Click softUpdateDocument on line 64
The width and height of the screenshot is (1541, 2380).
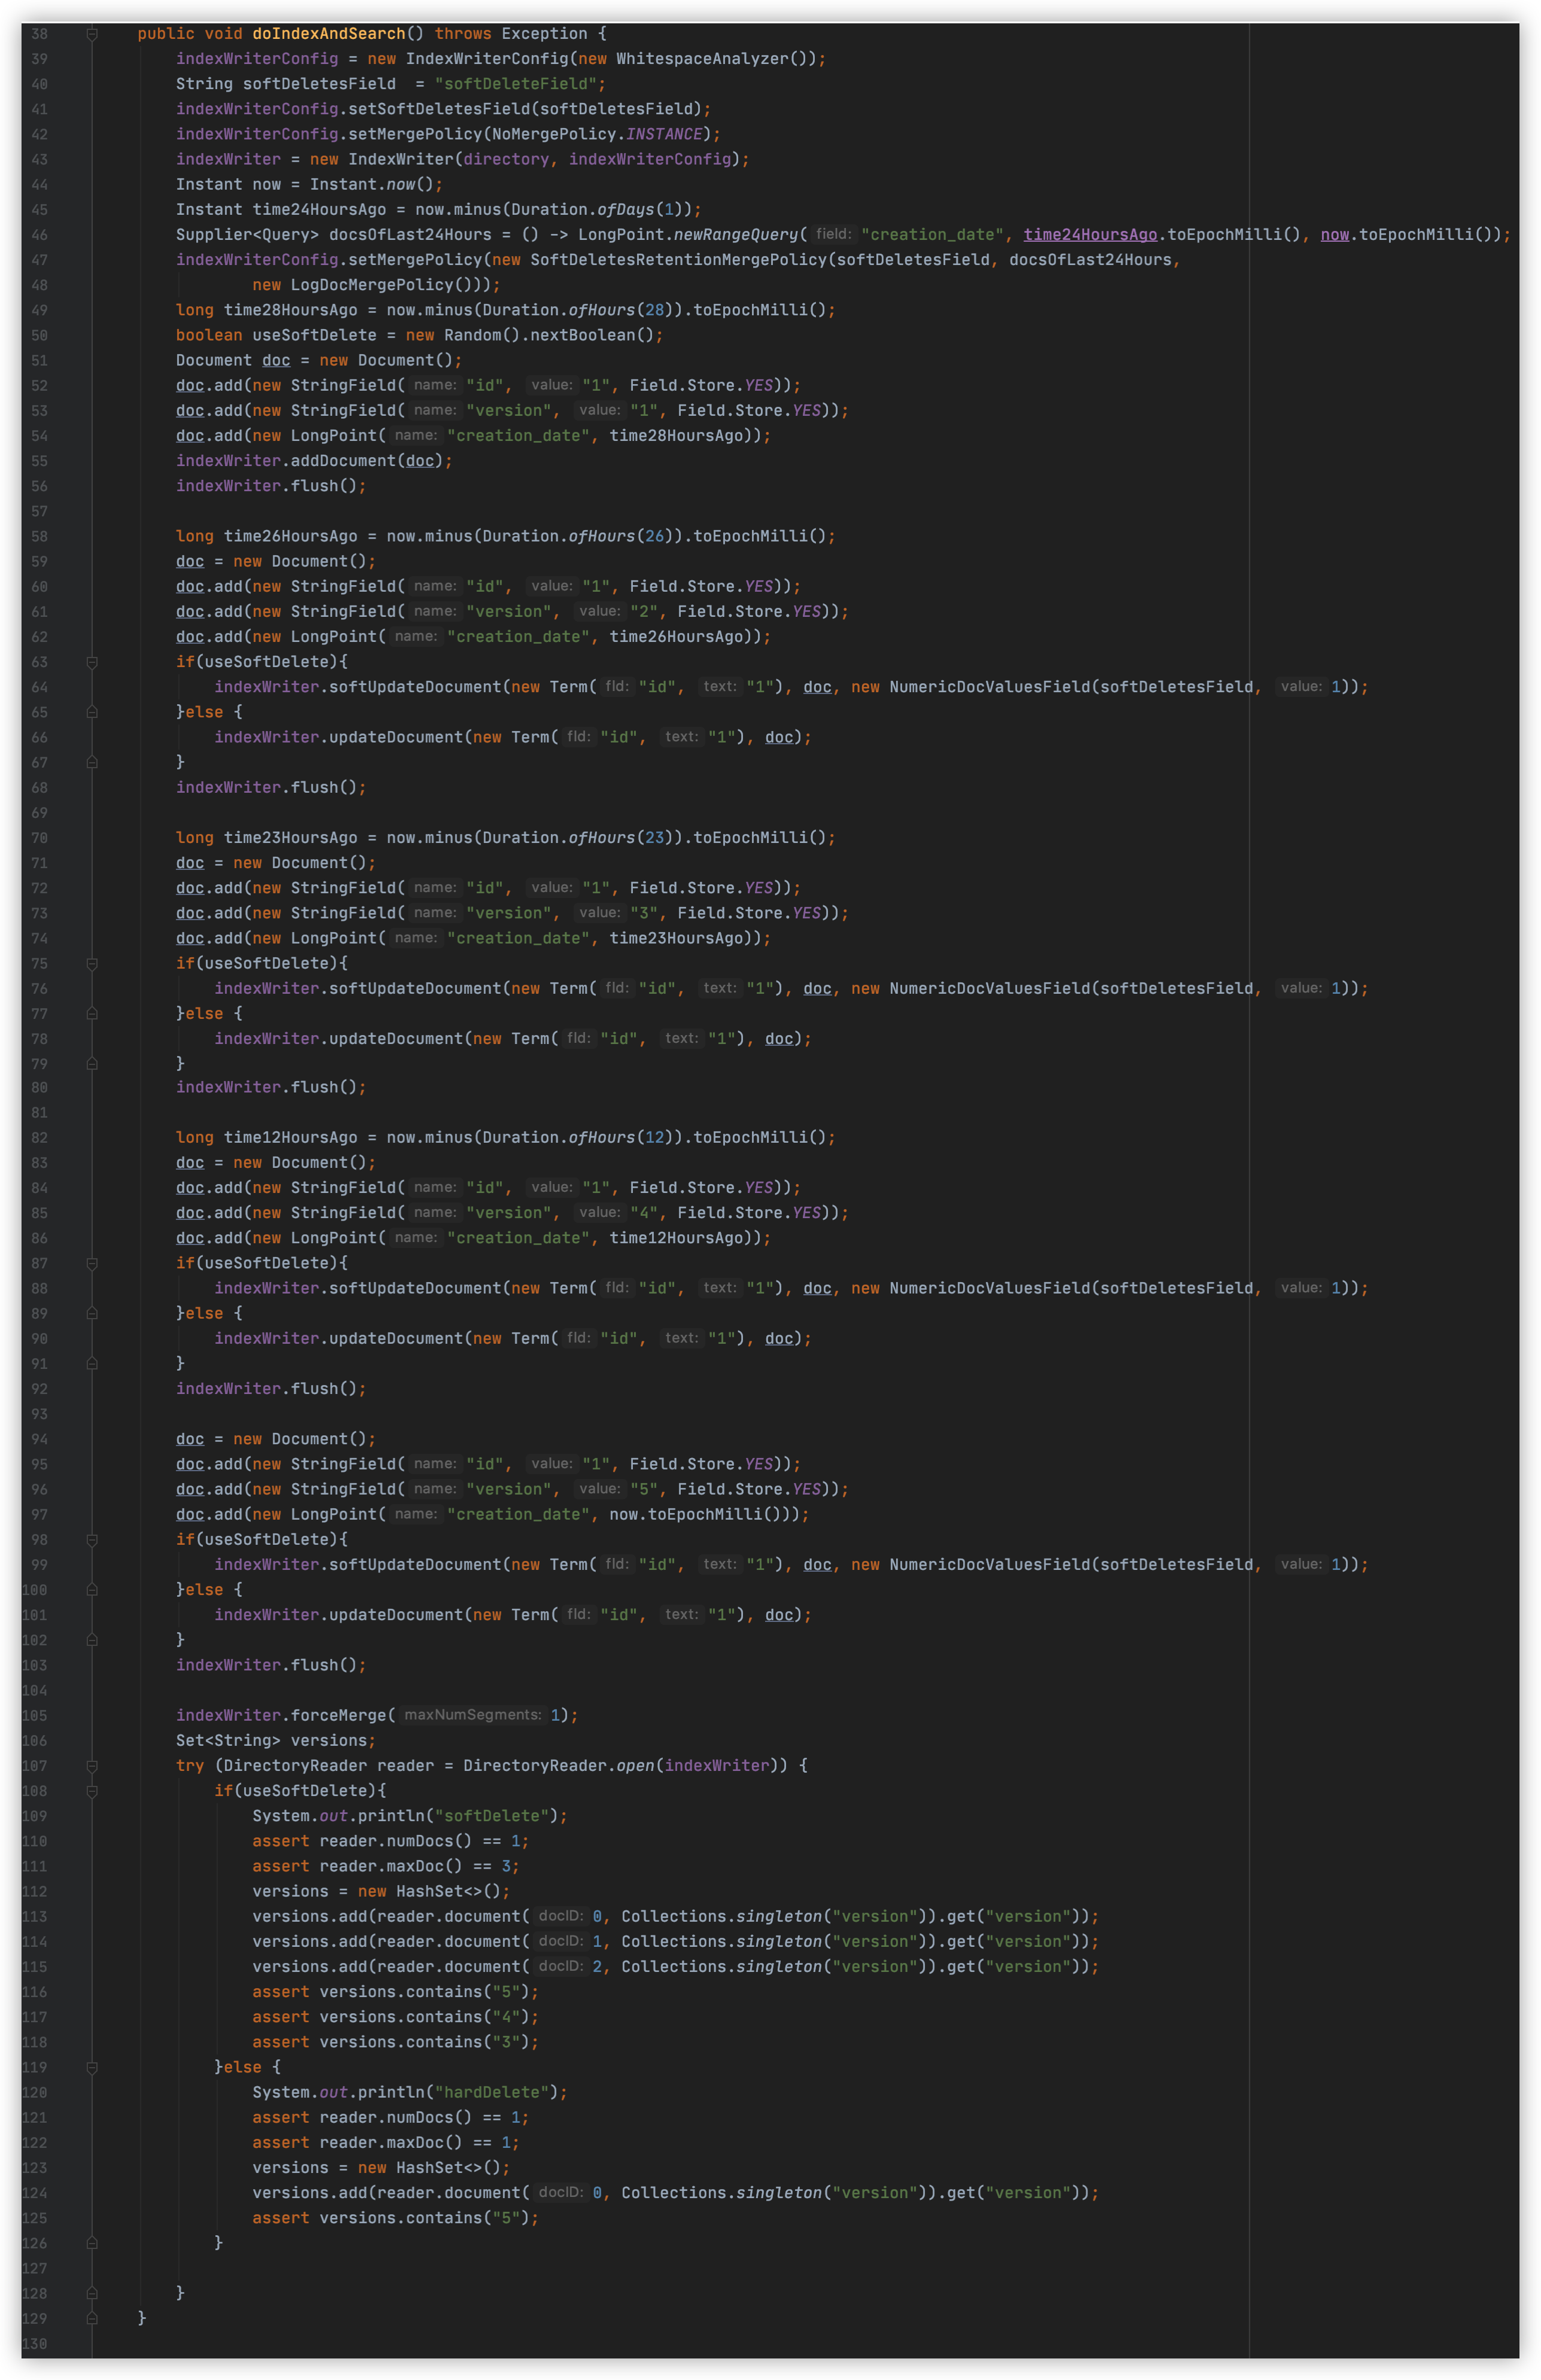tap(415, 687)
